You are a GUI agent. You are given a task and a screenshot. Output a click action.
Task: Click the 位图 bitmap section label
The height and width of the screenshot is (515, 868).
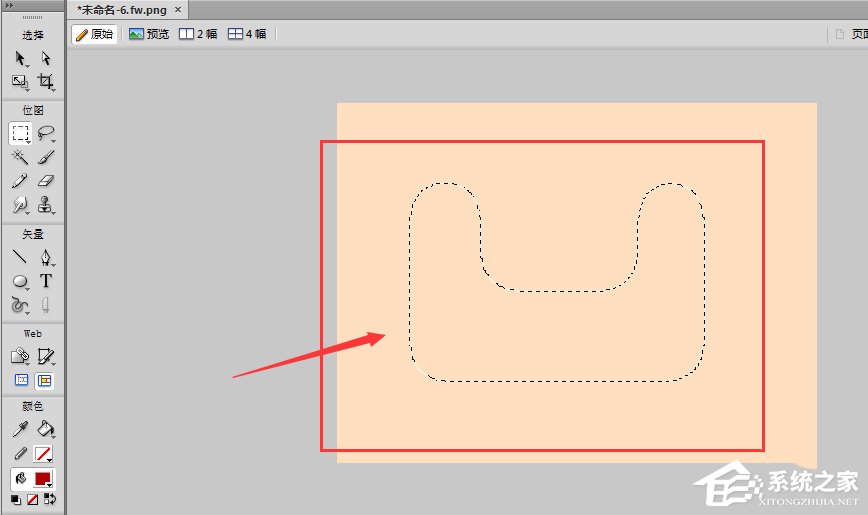(x=33, y=110)
